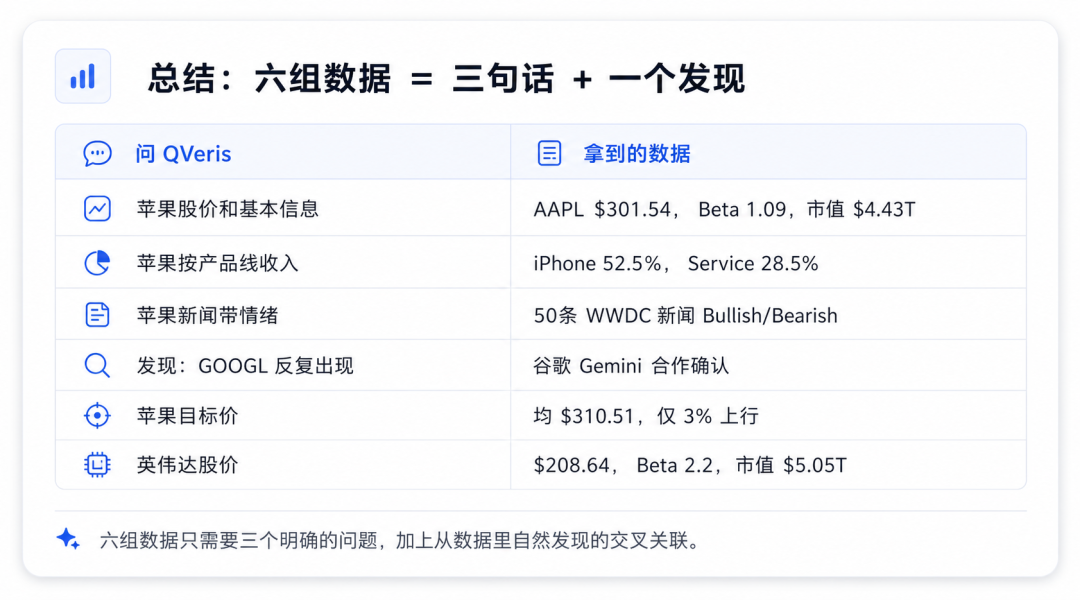Click the 苹果股价和基本信息 row label
The height and width of the screenshot is (600, 1080).
(227, 209)
